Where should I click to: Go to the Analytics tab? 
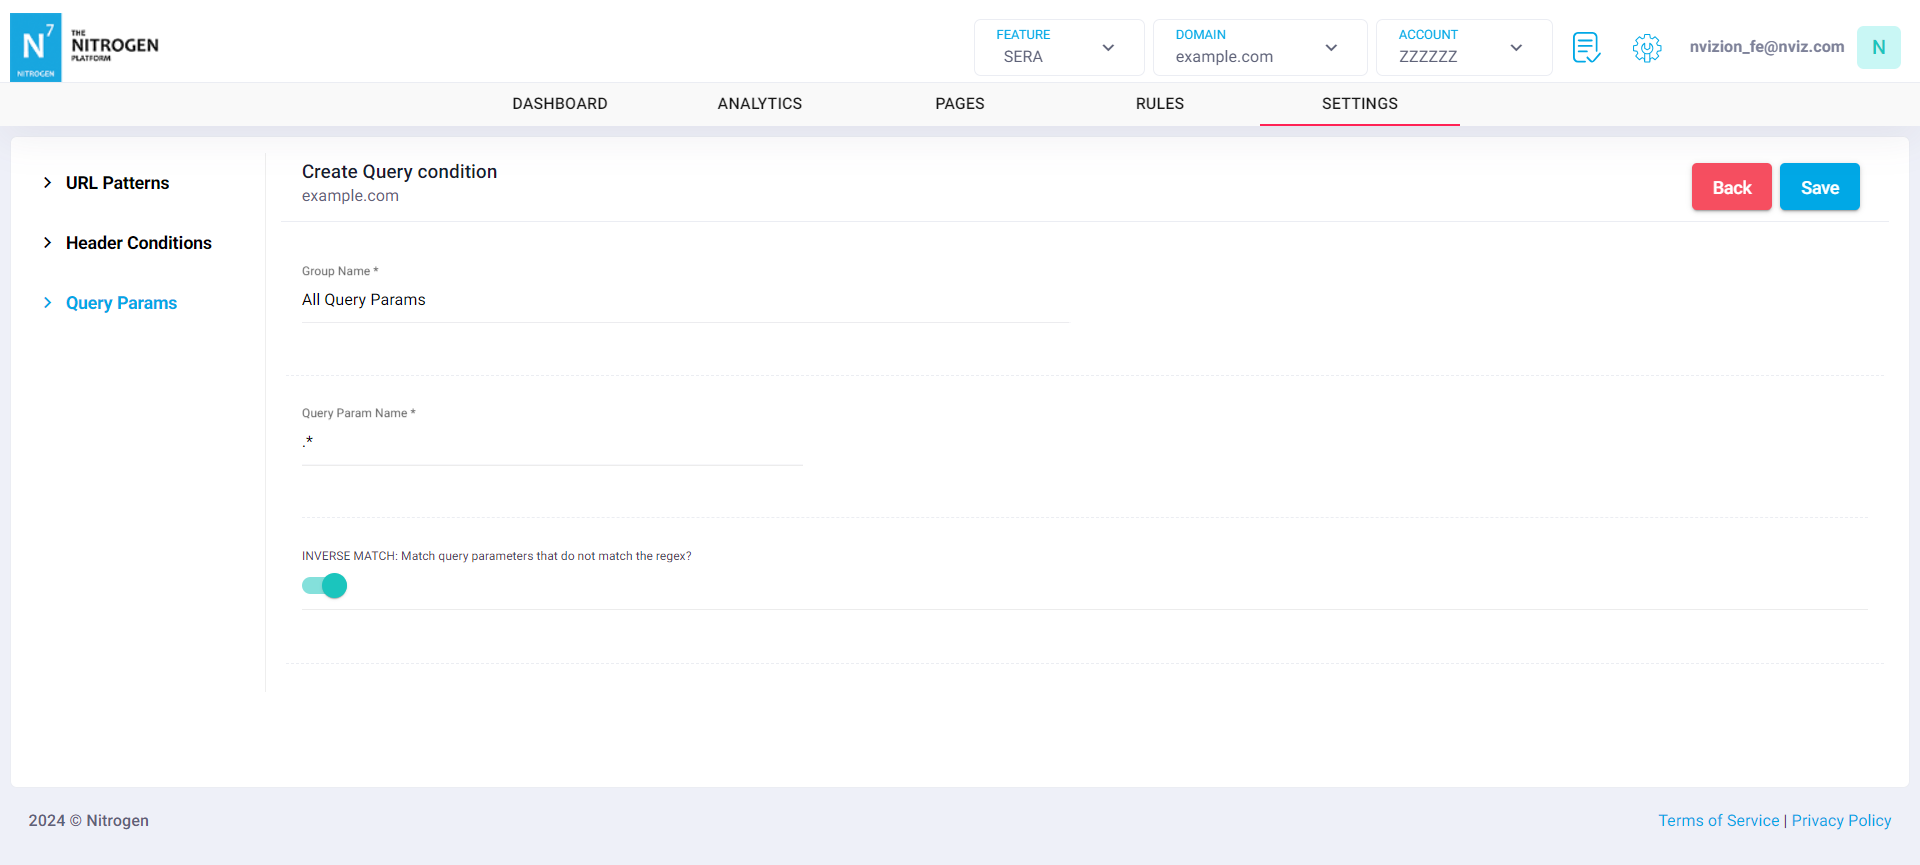pos(759,104)
